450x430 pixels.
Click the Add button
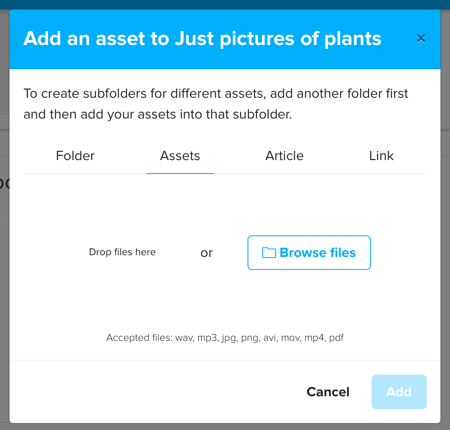(x=399, y=392)
